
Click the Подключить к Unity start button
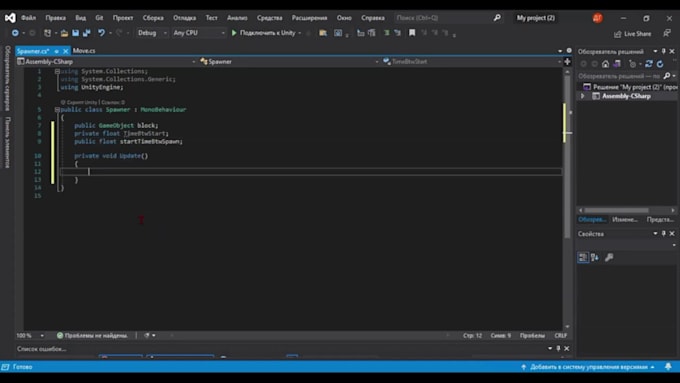[x=263, y=33]
